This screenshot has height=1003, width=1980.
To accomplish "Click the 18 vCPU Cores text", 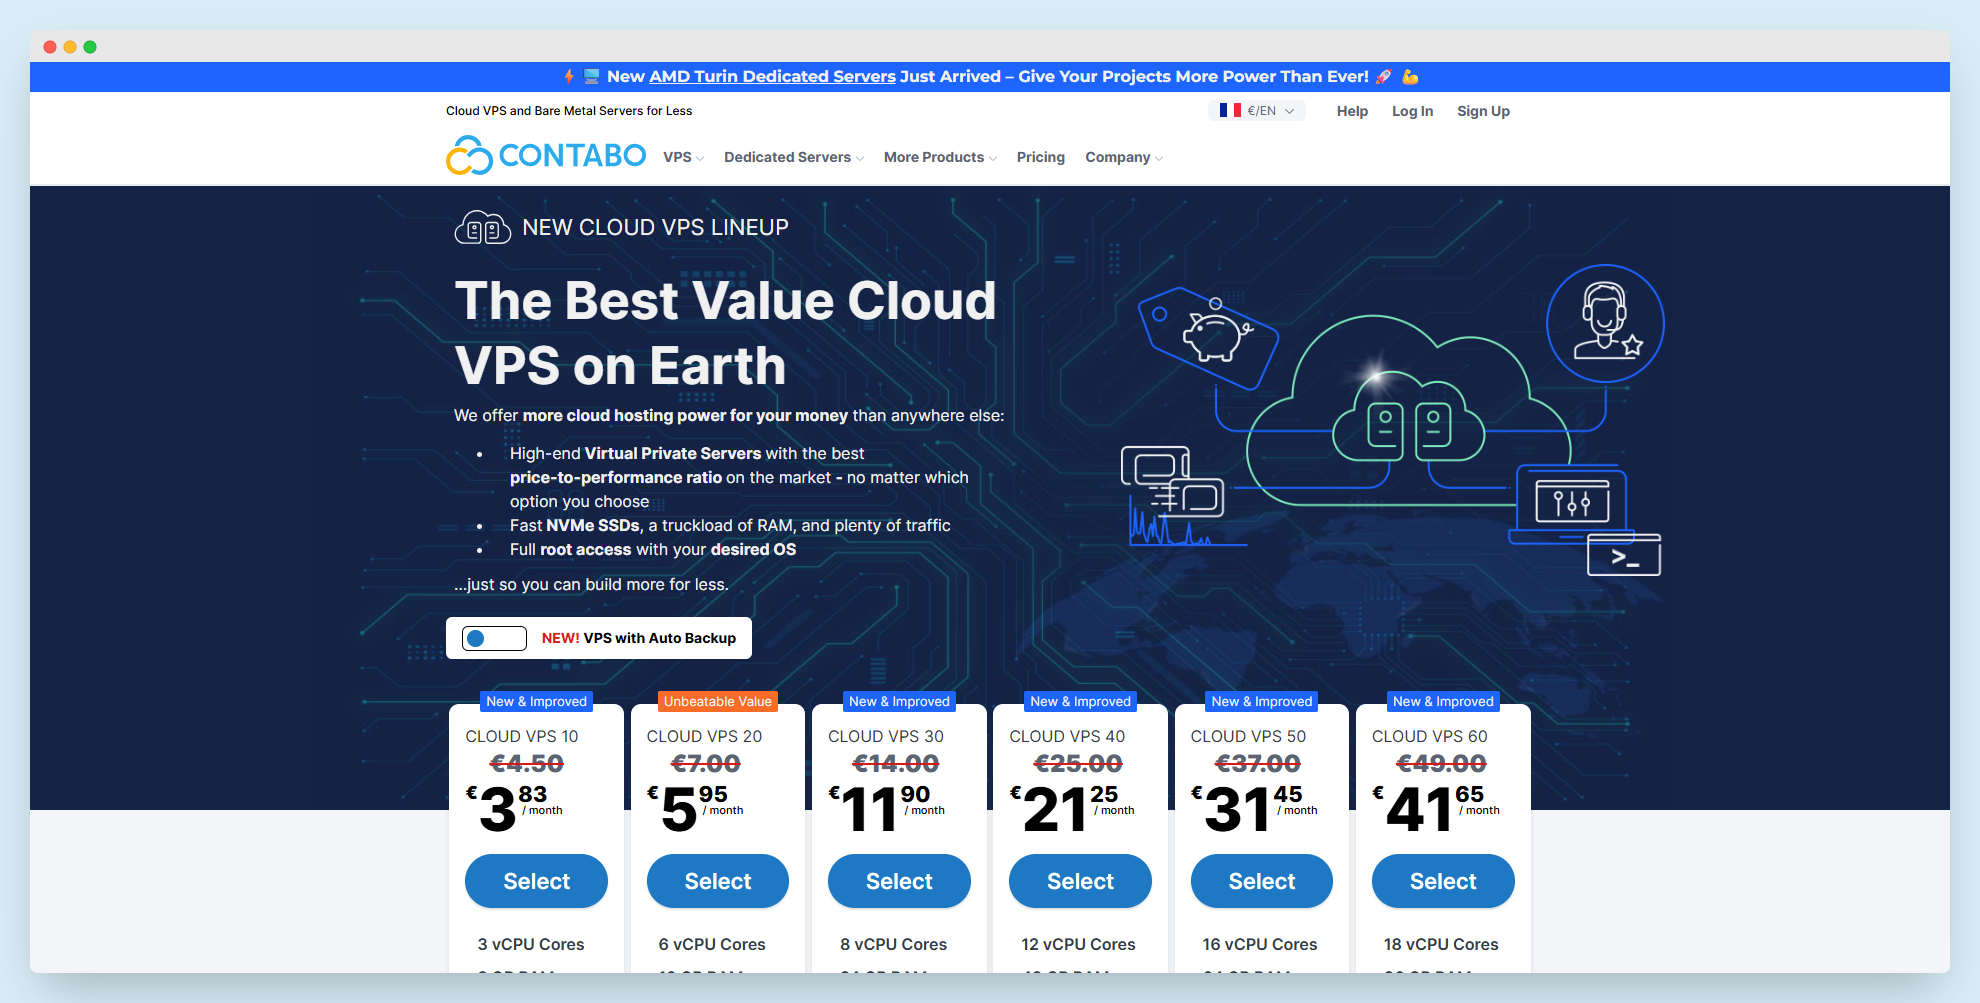I will (x=1441, y=944).
